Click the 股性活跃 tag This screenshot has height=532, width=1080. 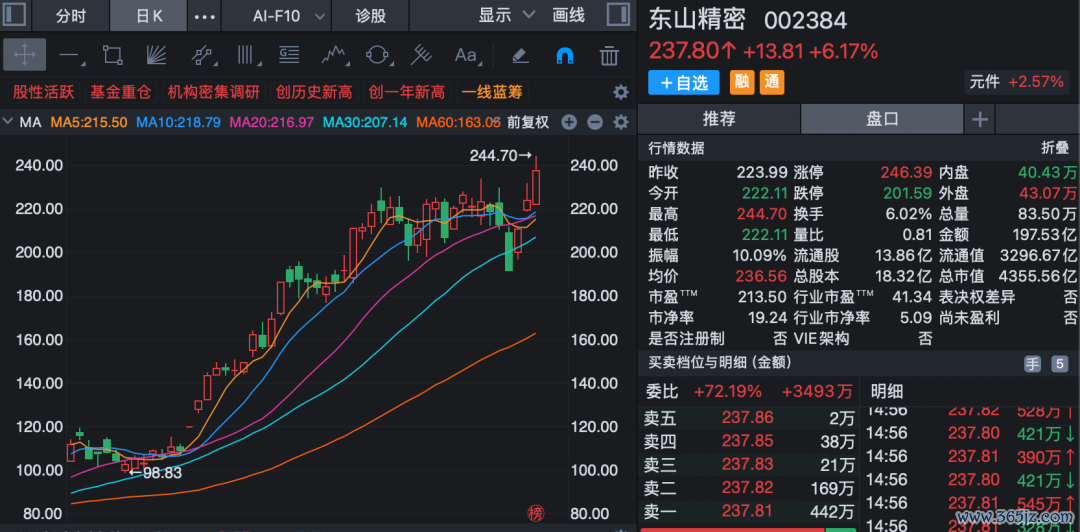tap(43, 92)
